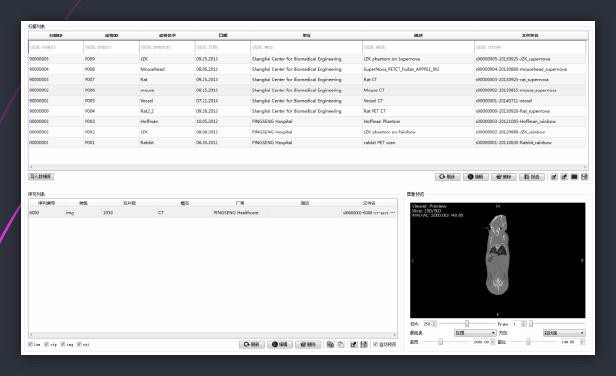Open the color table dropdown under the preview
616x376 pixels.
pyautogui.click(x=475, y=333)
